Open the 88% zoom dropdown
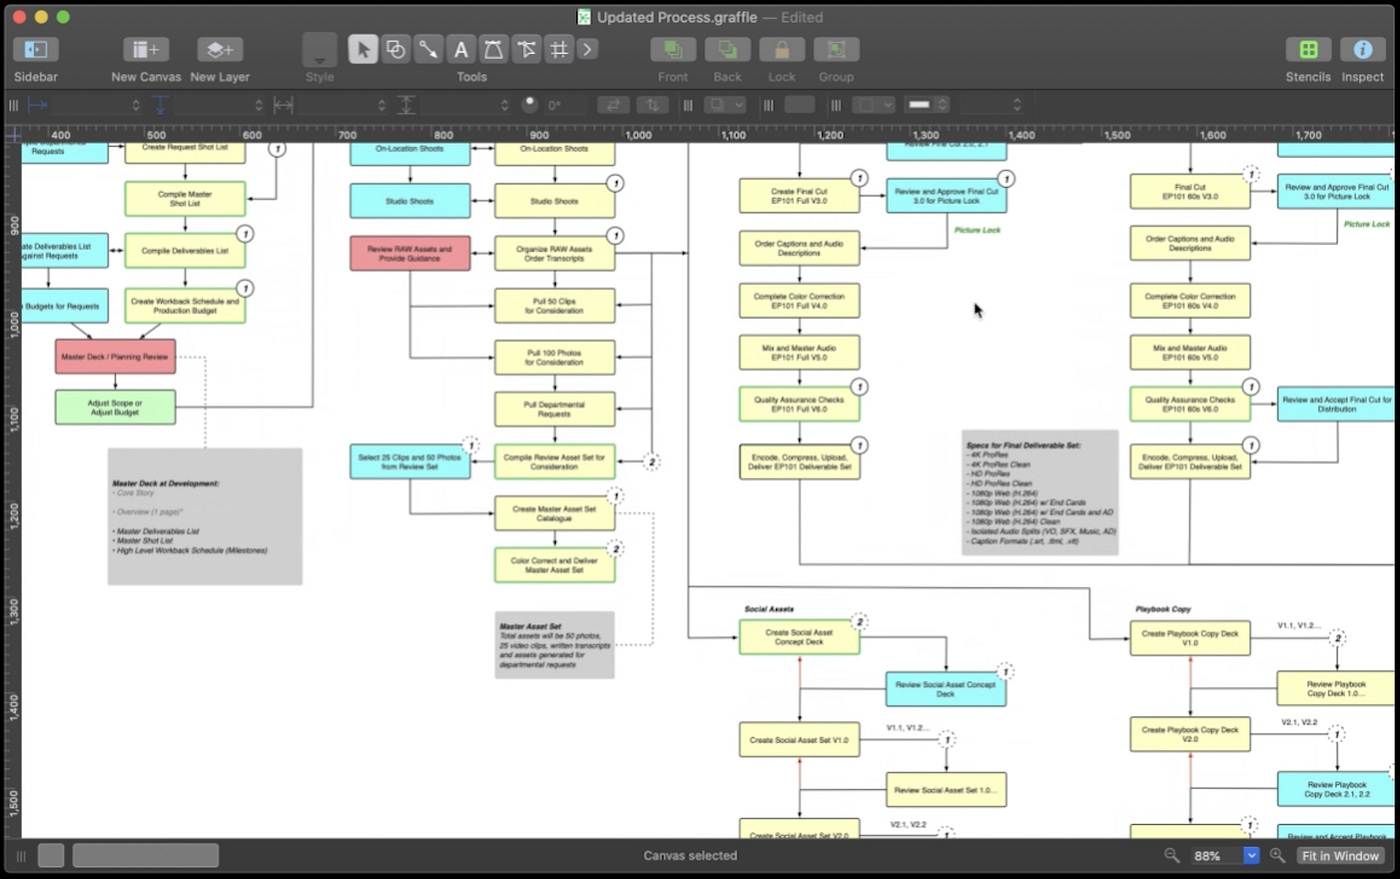1400x879 pixels. click(1251, 855)
